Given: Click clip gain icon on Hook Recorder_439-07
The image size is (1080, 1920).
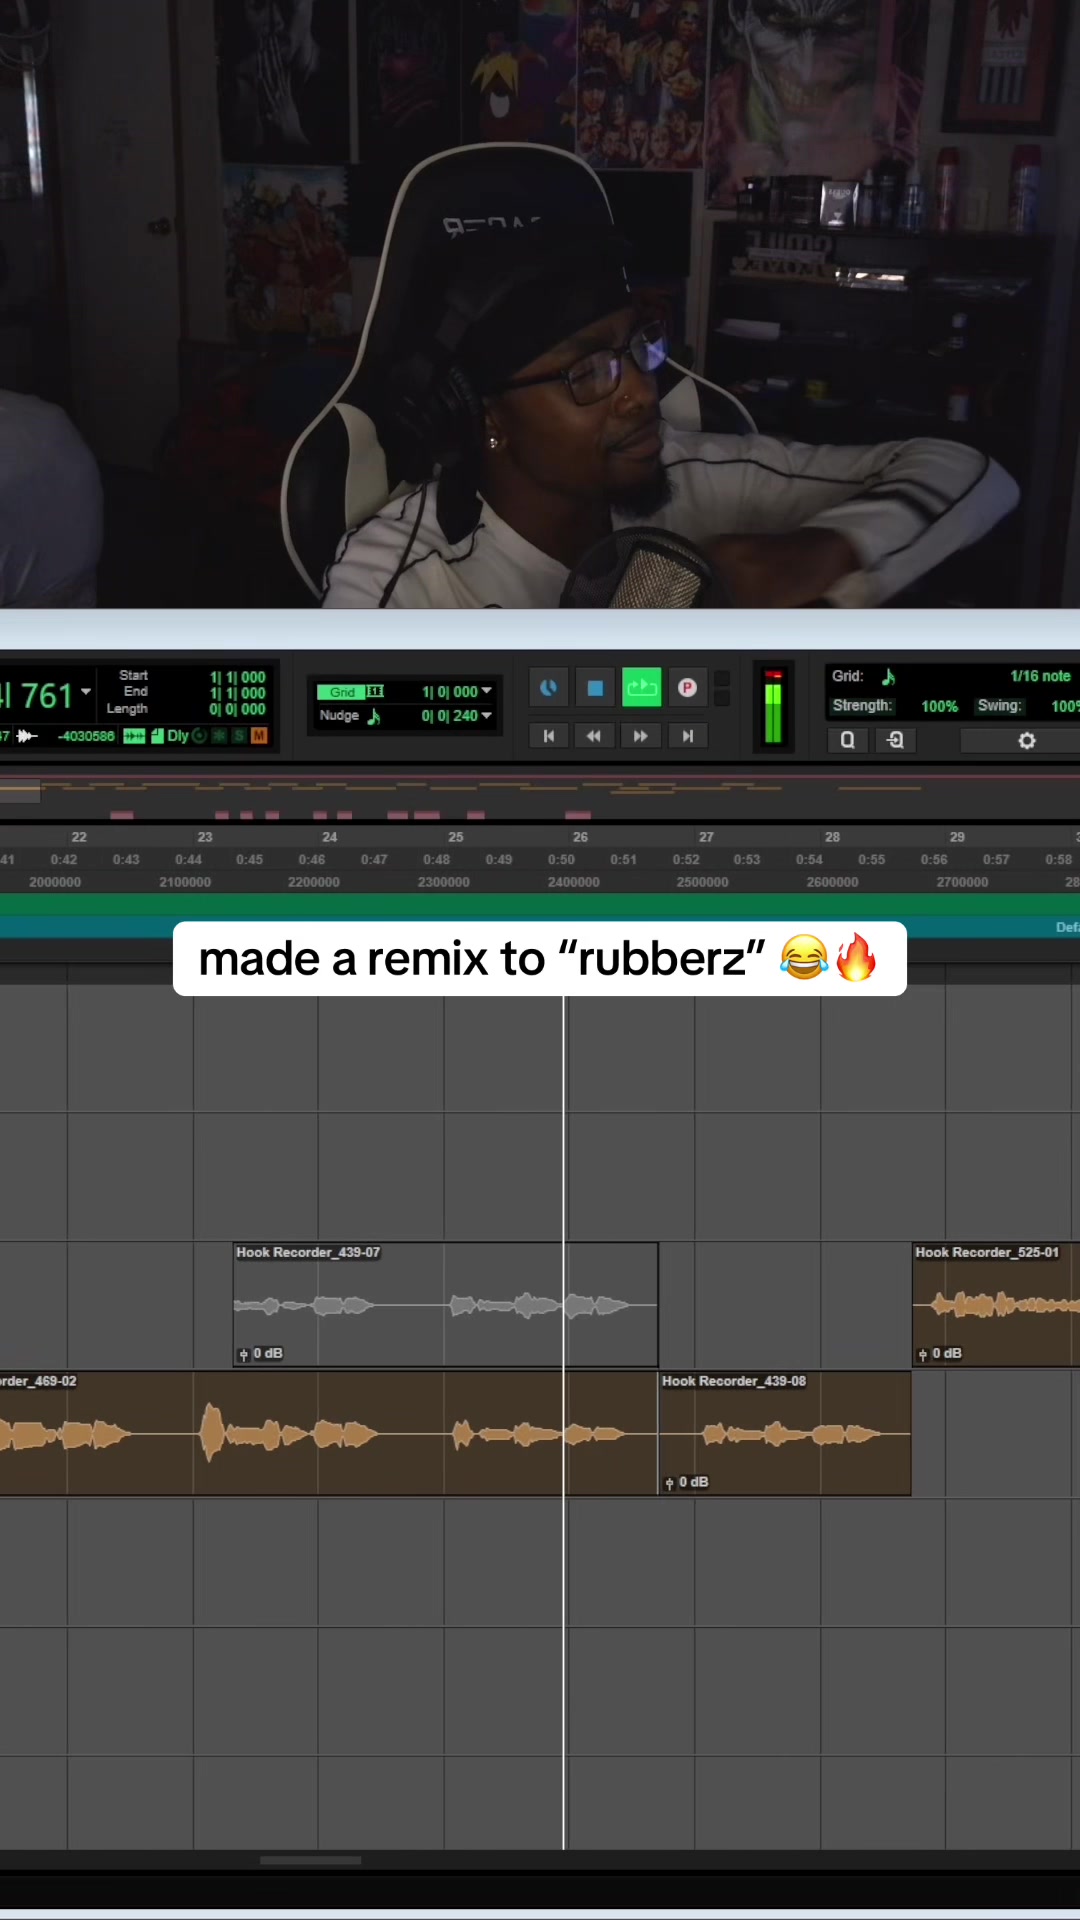Looking at the screenshot, I should point(243,1354).
